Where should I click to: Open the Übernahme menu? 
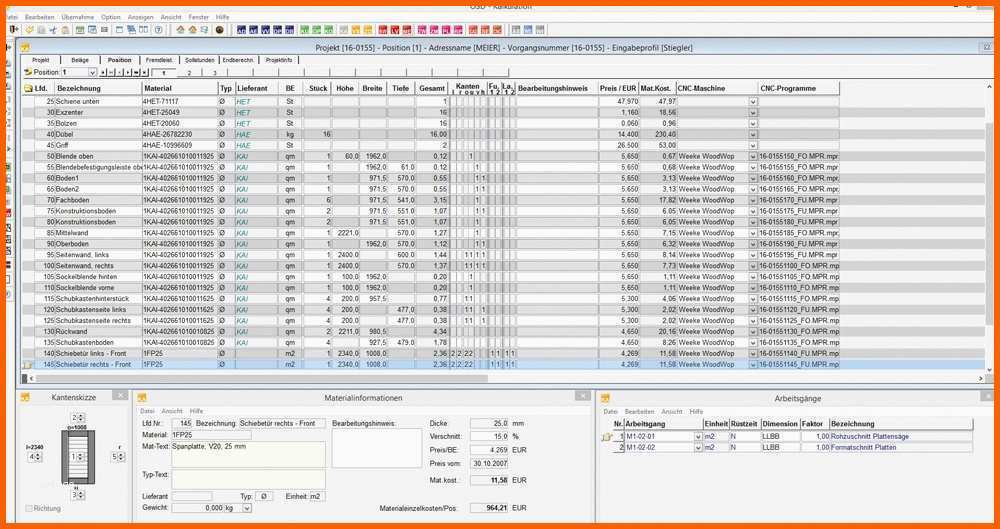pos(76,17)
